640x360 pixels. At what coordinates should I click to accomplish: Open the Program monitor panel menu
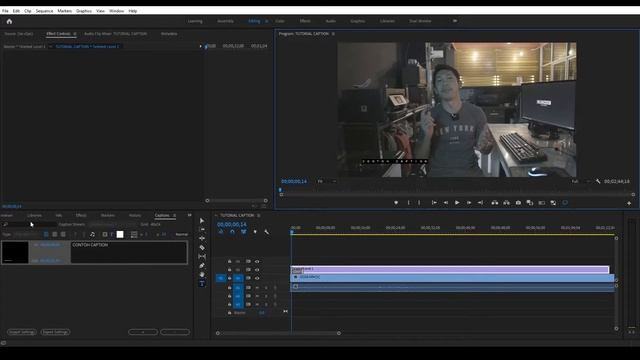(333, 34)
